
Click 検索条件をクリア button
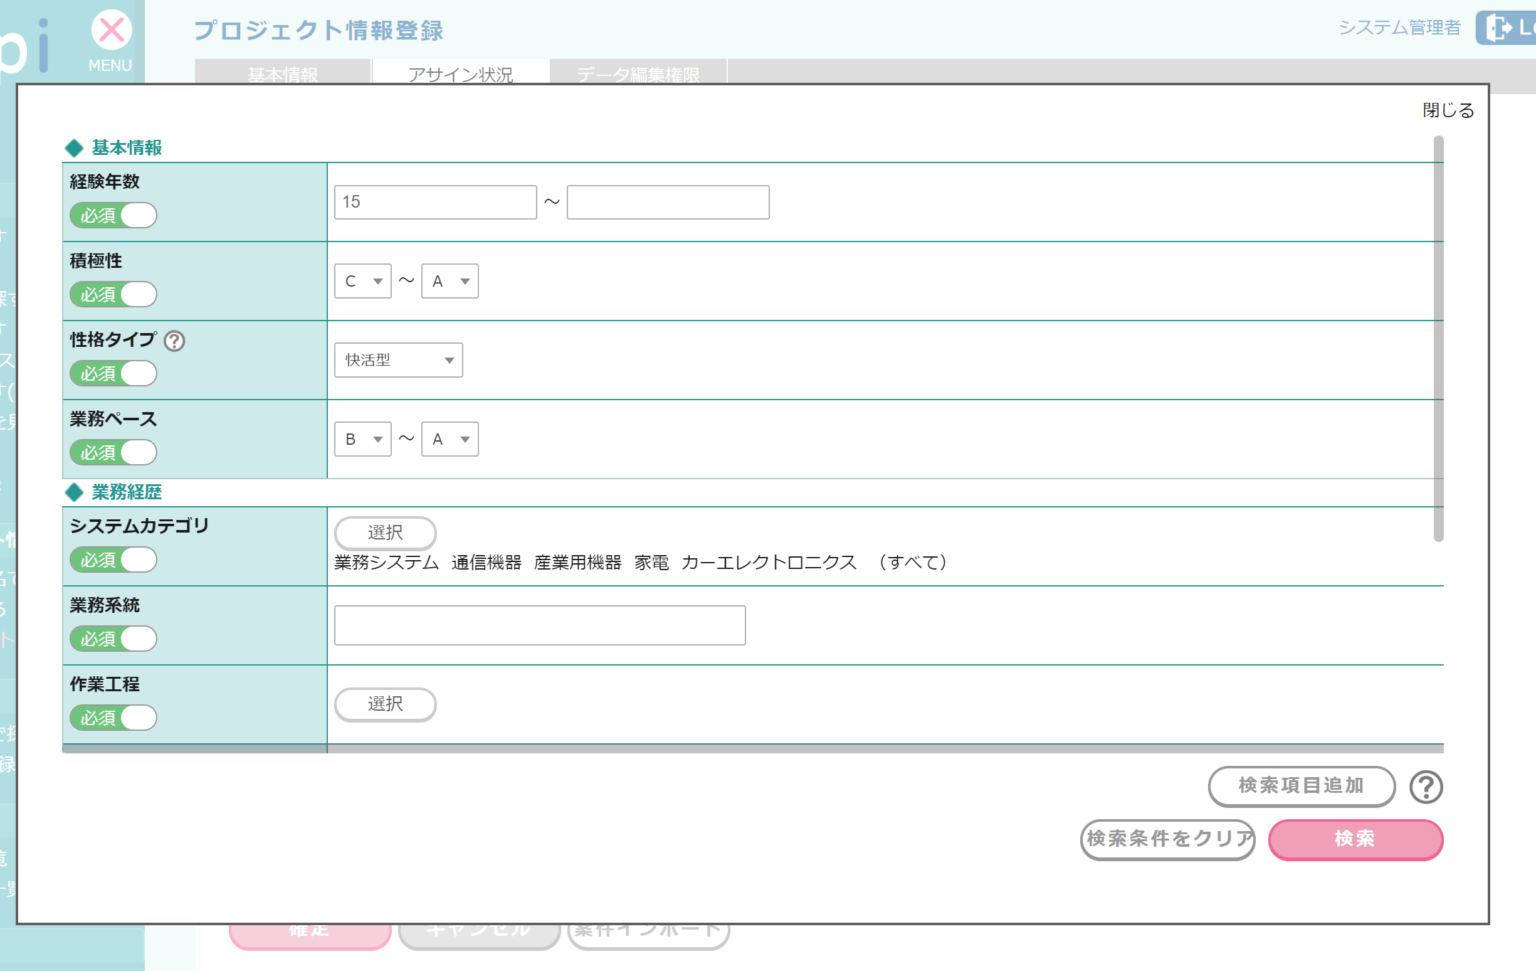(x=1167, y=840)
